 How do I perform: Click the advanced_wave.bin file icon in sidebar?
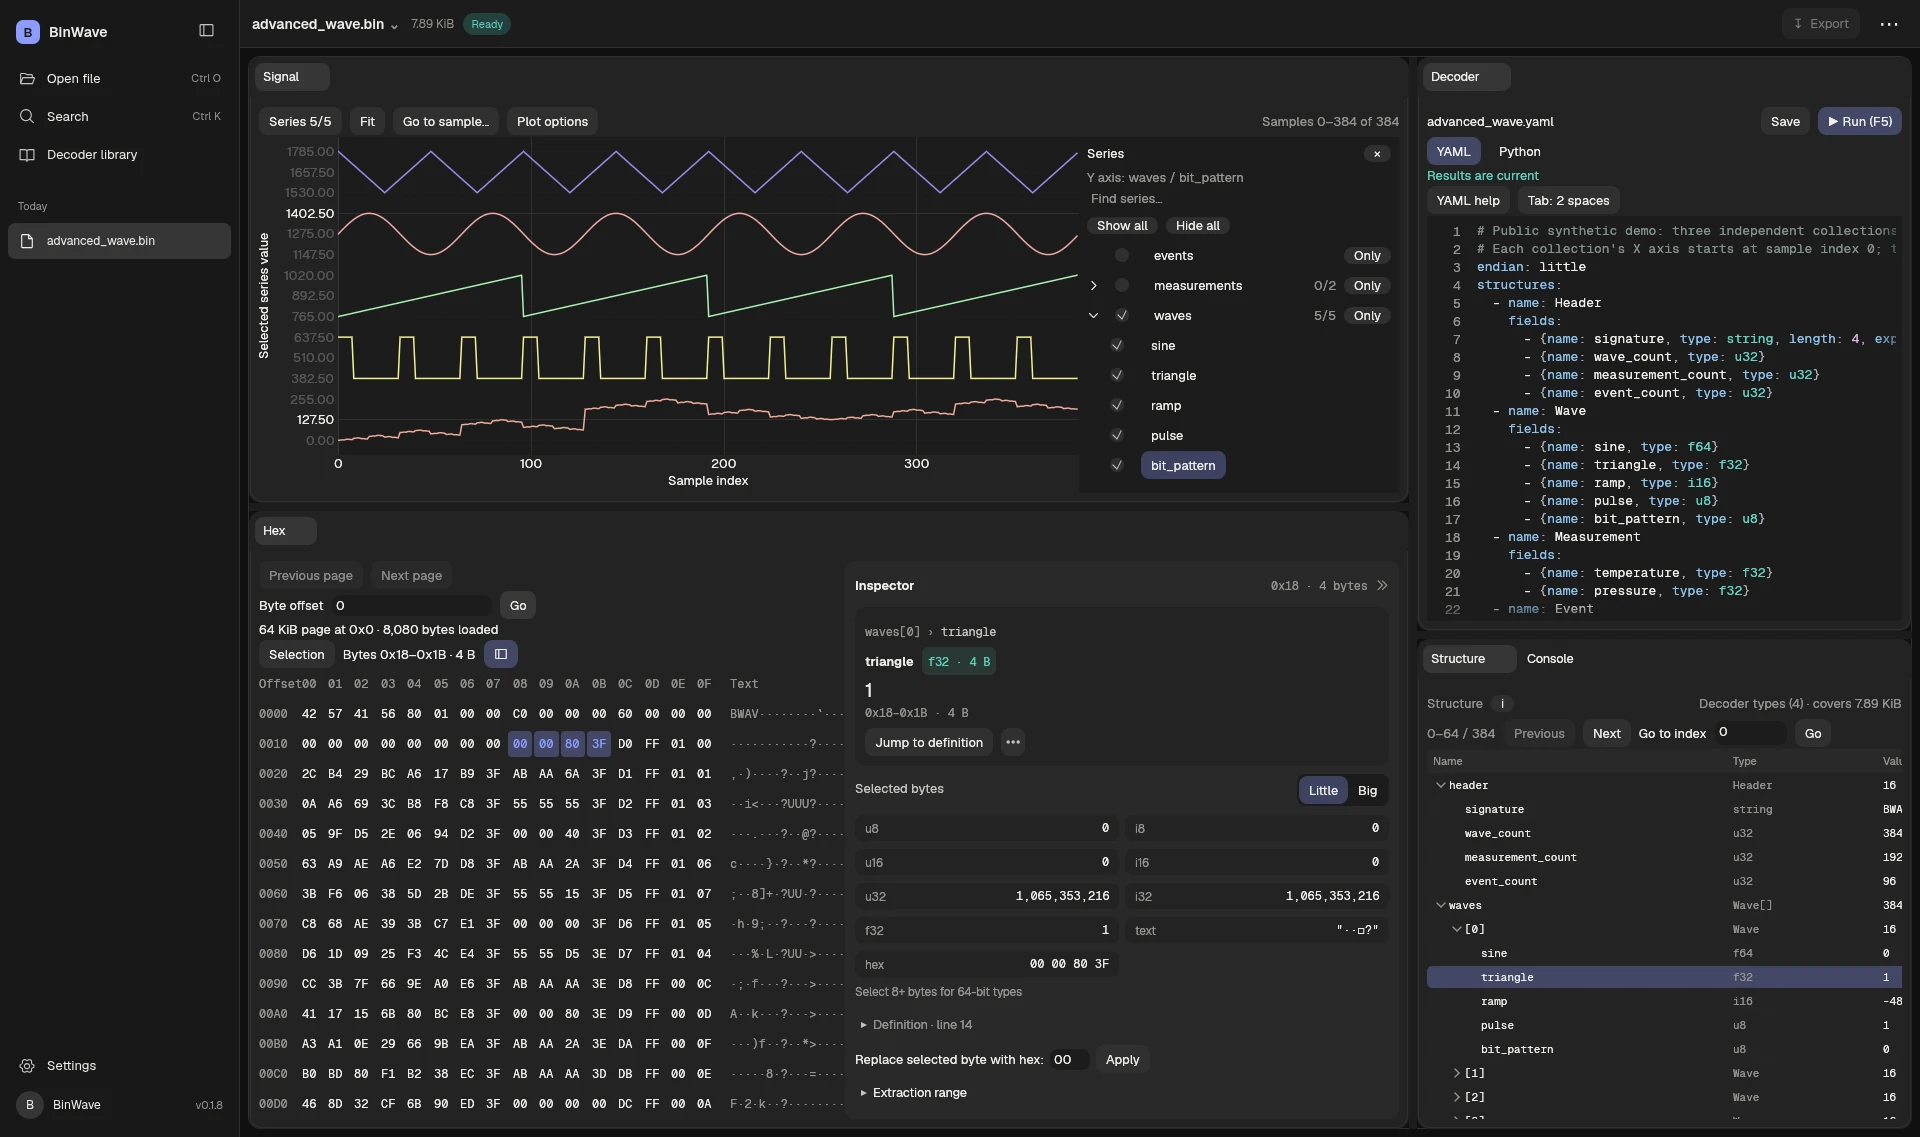pos(27,241)
